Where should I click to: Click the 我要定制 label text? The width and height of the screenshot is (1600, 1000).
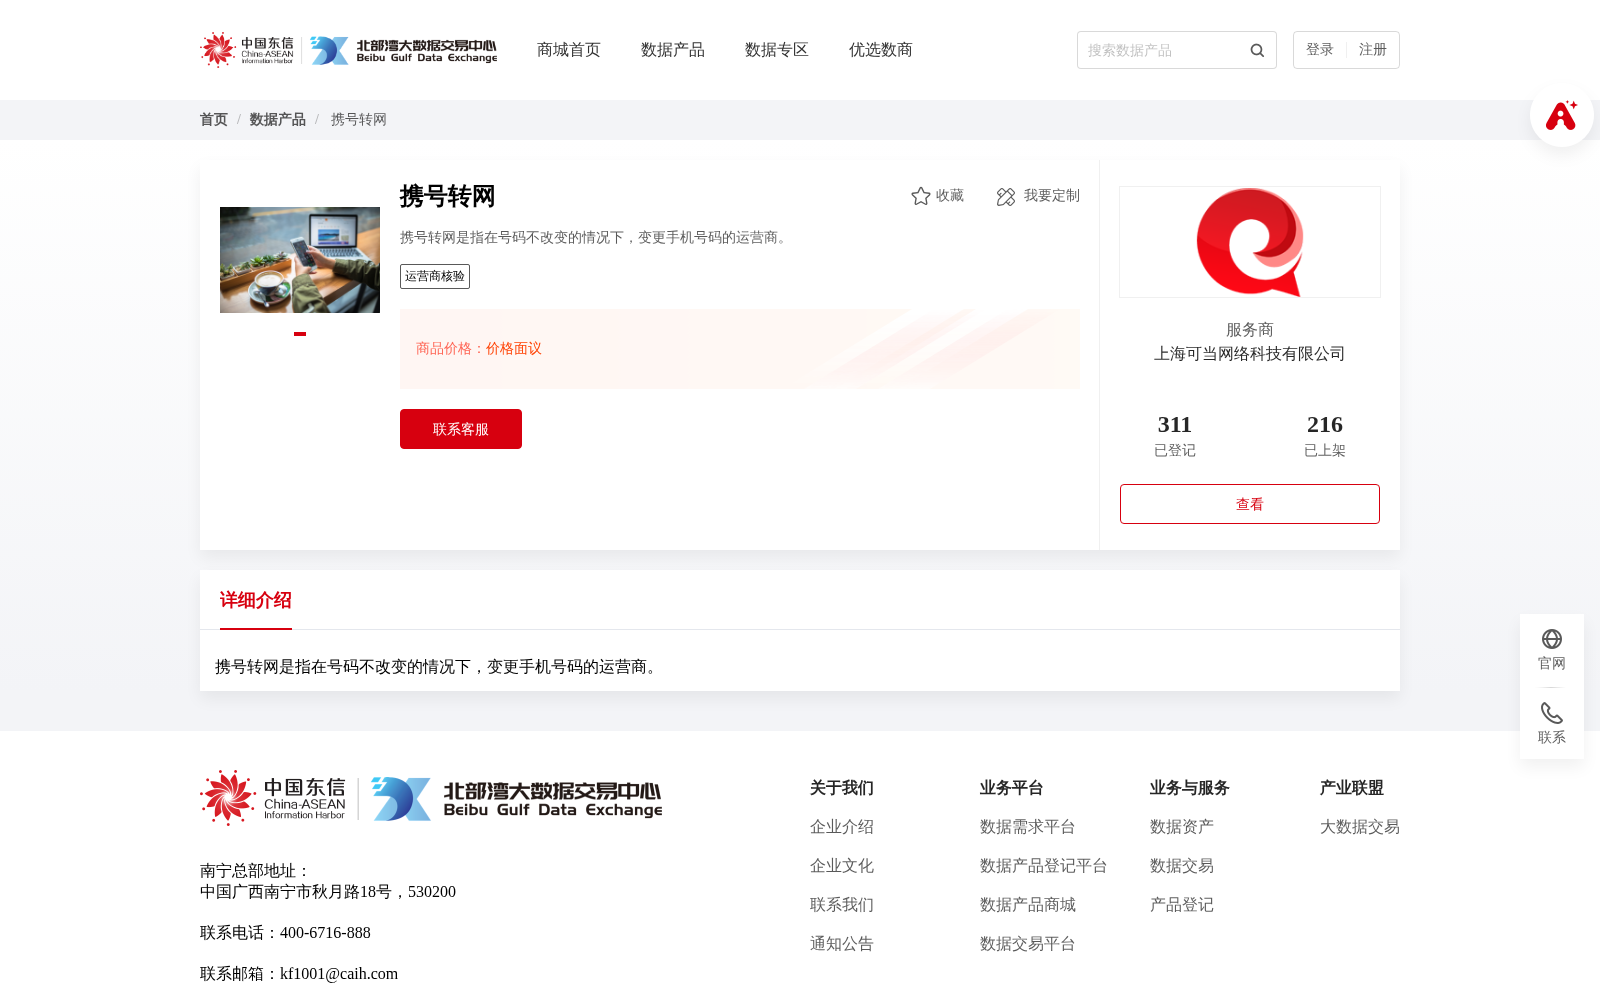point(1052,196)
